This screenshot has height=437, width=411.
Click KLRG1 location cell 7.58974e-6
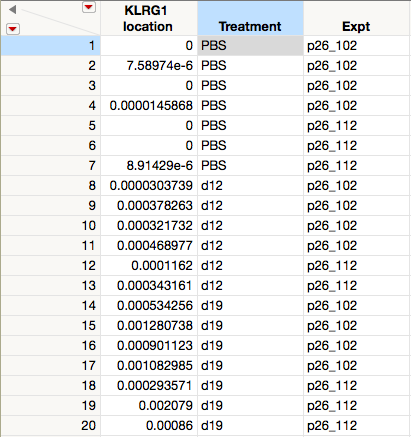click(x=149, y=66)
